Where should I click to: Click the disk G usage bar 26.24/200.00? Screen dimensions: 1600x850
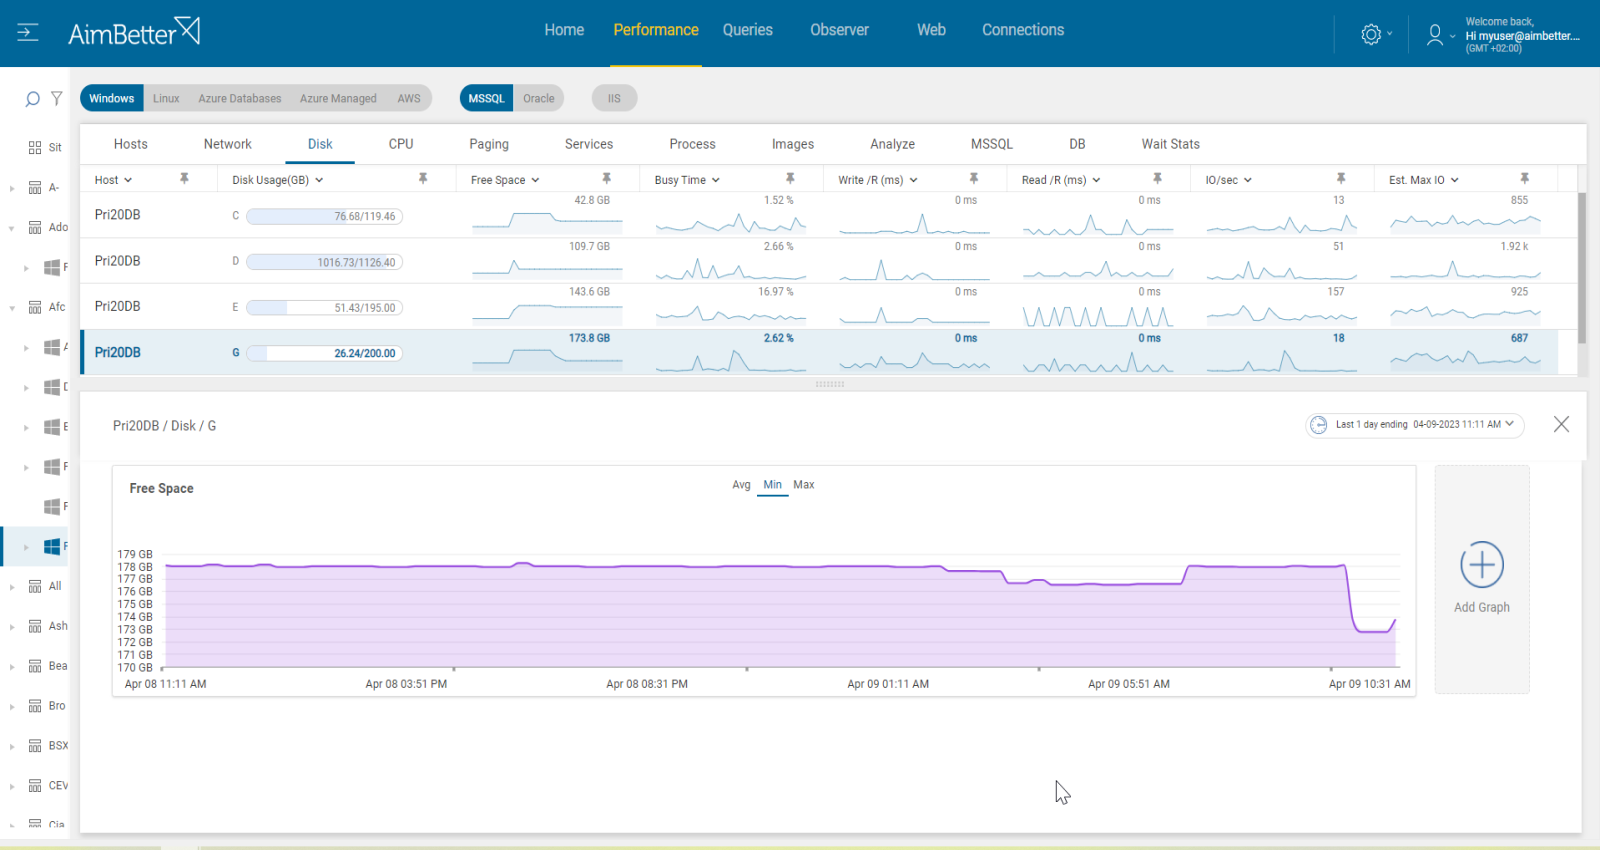(324, 353)
